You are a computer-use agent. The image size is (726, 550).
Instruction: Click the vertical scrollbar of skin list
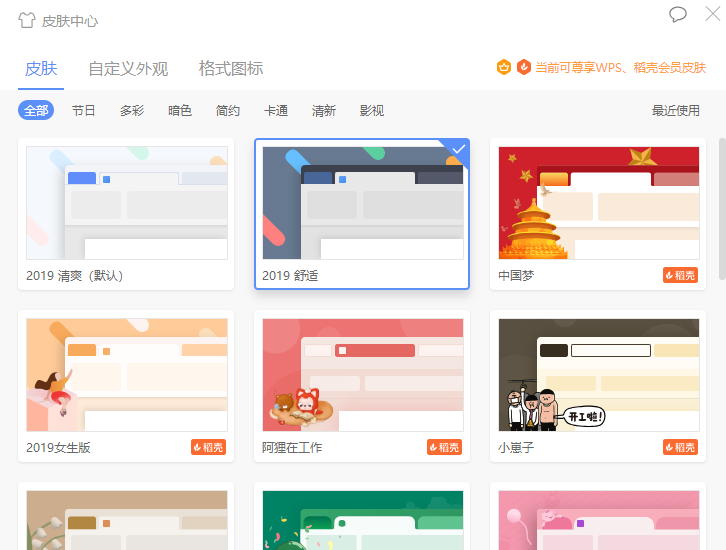(x=721, y=210)
